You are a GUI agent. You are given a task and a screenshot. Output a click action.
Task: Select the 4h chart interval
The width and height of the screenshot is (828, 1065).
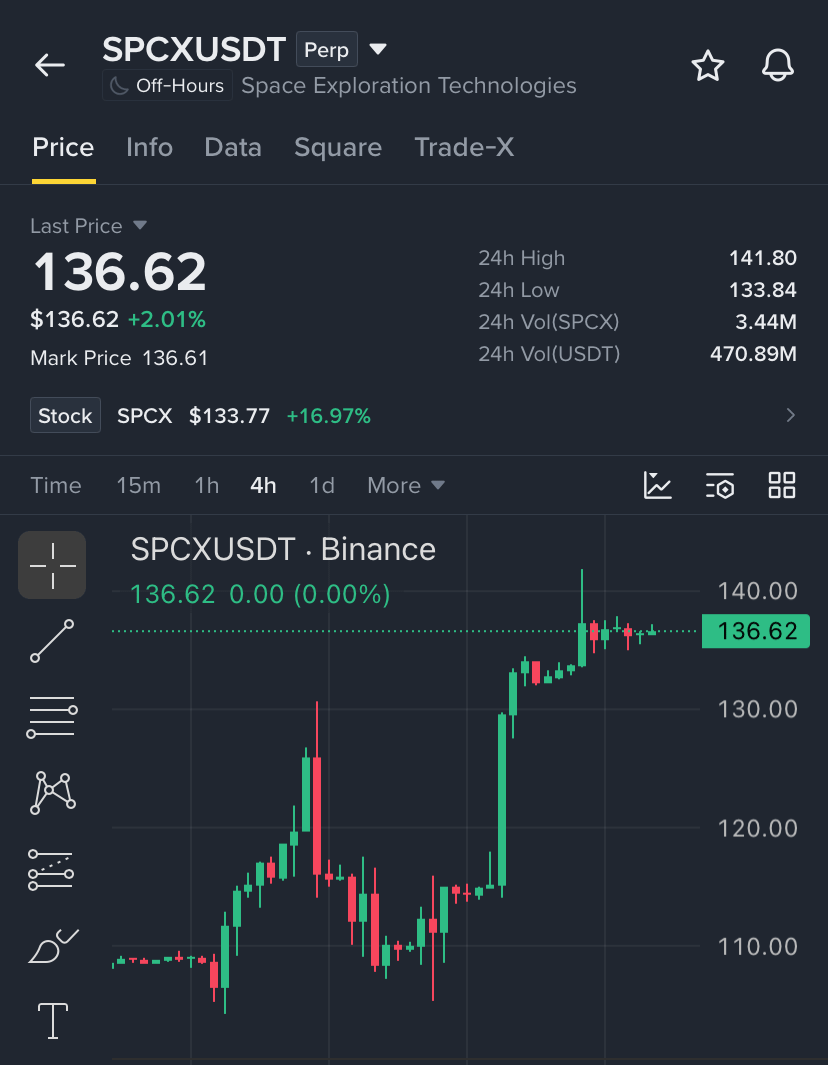263,486
